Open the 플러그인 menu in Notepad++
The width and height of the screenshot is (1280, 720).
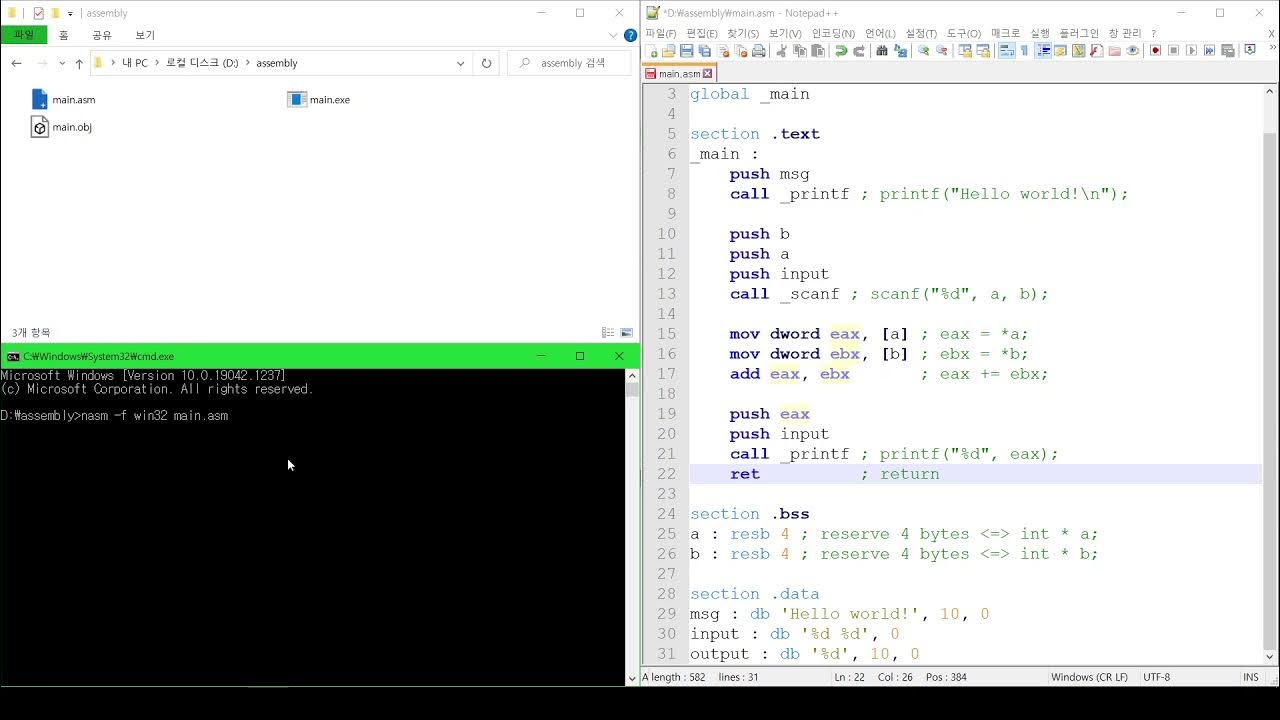[1079, 33]
